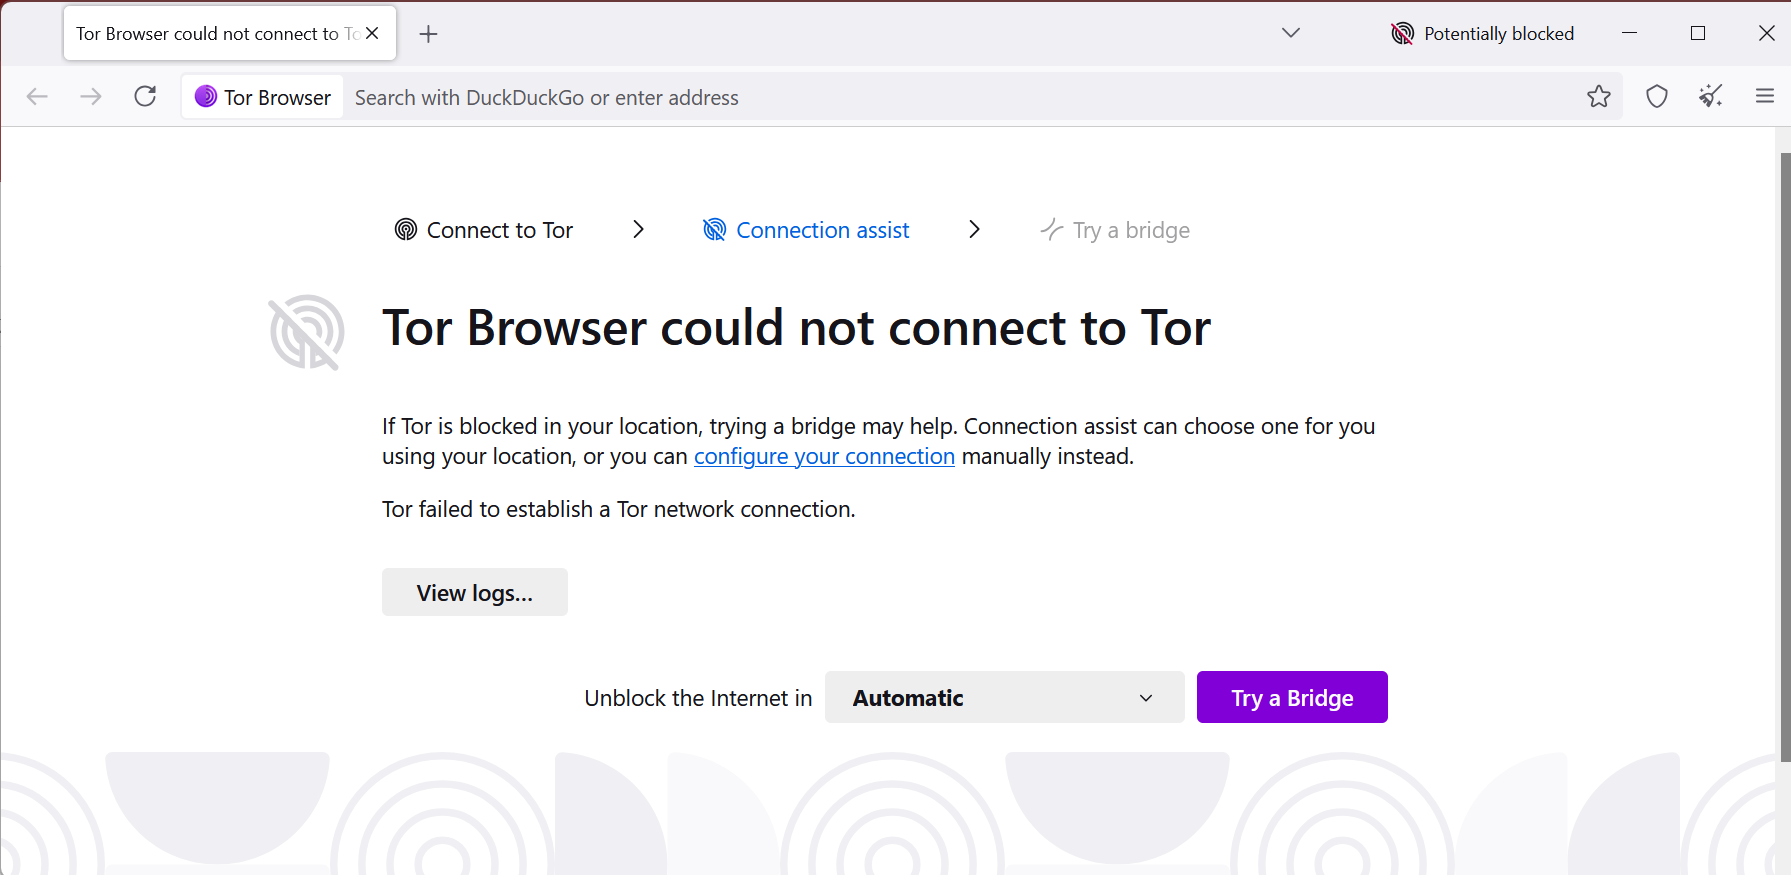Click the configure your connection link
1791x875 pixels.
pos(824,456)
